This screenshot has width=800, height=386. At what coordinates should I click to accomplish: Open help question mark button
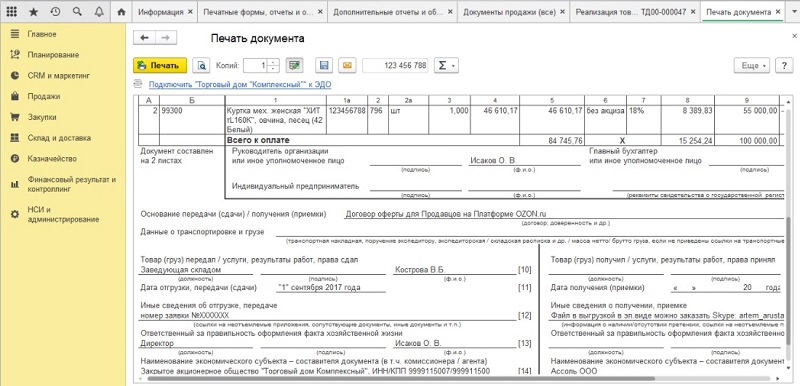click(783, 65)
